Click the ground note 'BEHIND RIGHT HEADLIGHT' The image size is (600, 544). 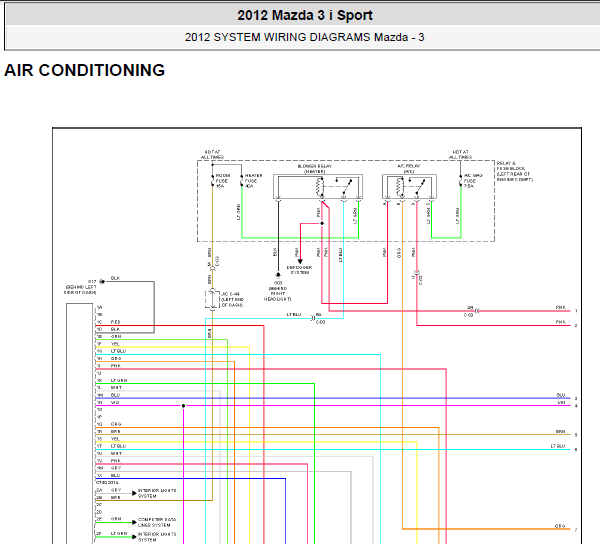click(277, 294)
